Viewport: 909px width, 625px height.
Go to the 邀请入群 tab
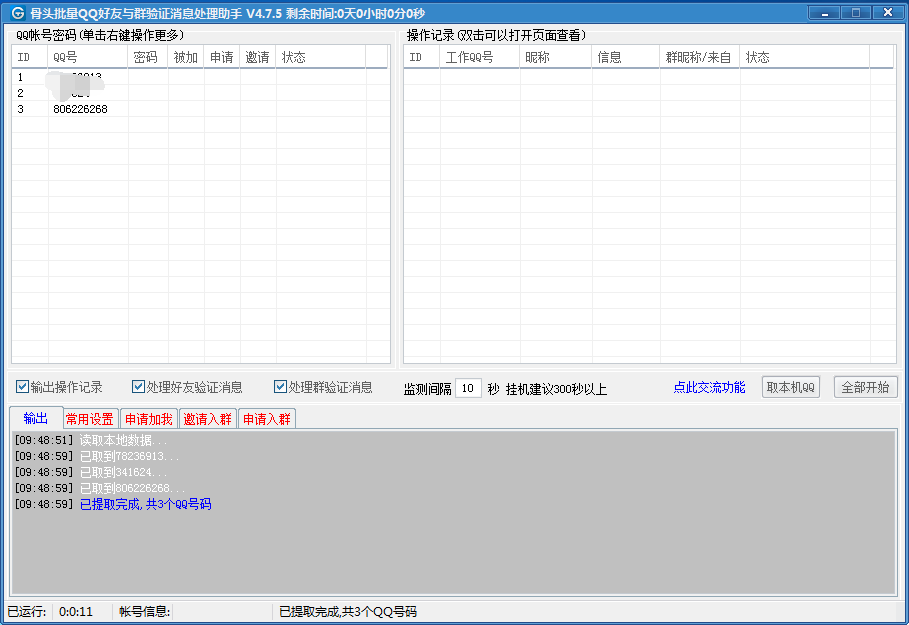[208, 419]
